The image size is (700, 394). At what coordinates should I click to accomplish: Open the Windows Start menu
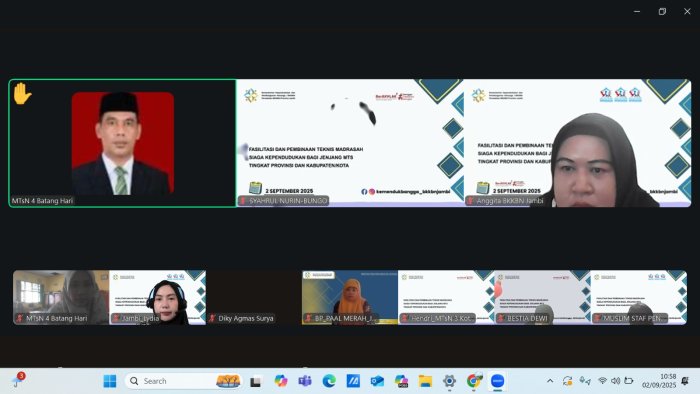(110, 381)
